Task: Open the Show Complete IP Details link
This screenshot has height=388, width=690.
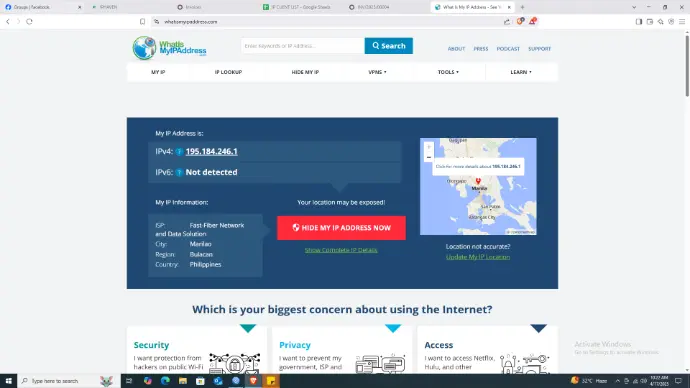Action: coord(341,250)
